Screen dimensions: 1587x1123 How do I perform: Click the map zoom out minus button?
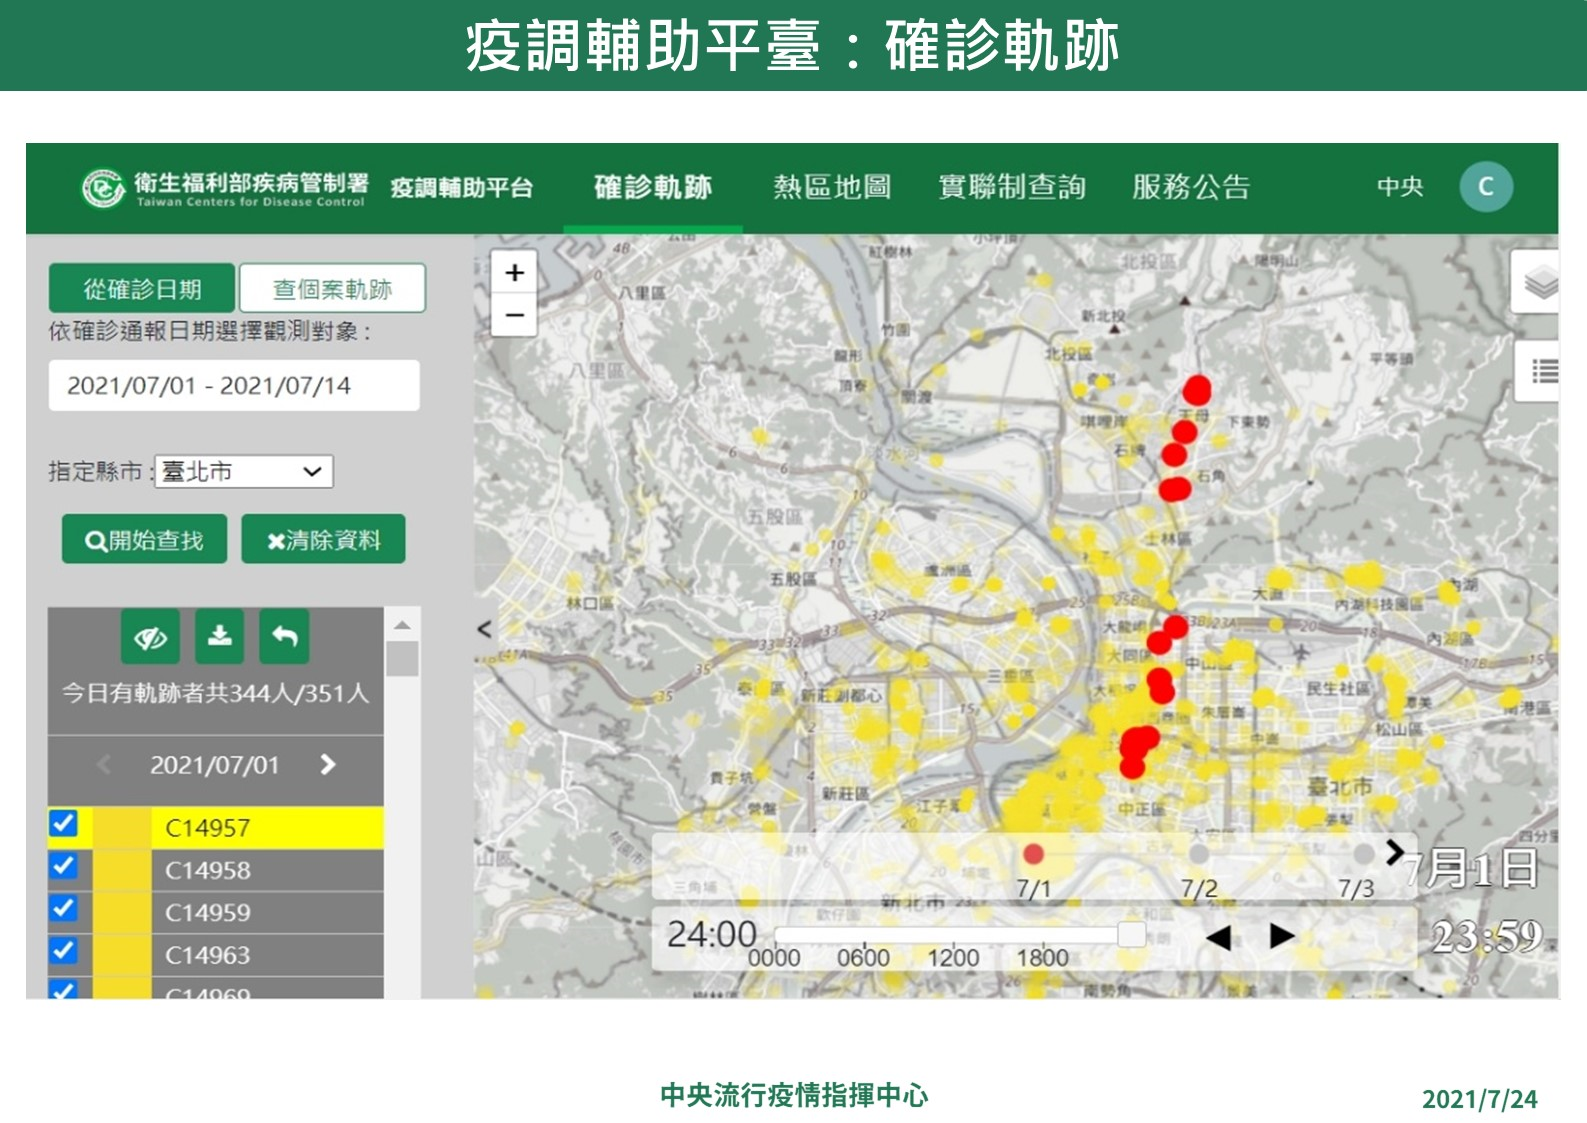(514, 315)
